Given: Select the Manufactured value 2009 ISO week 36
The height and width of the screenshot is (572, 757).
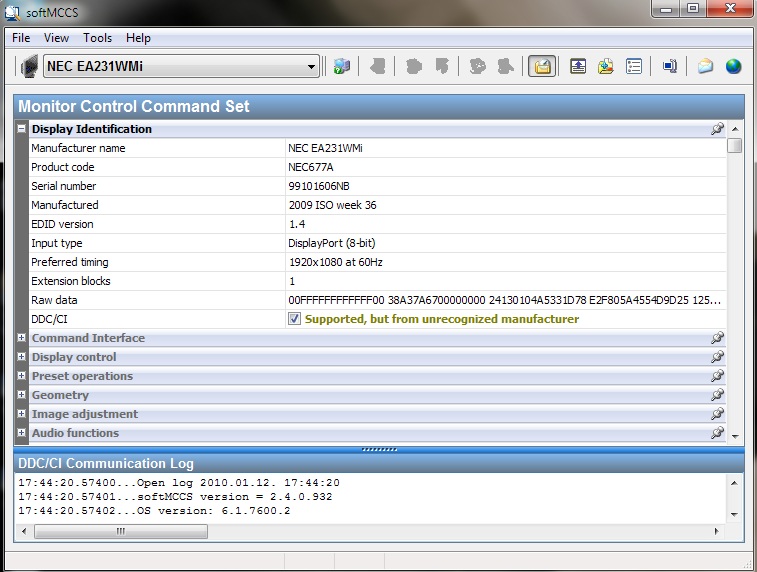Looking at the screenshot, I should (333, 205).
